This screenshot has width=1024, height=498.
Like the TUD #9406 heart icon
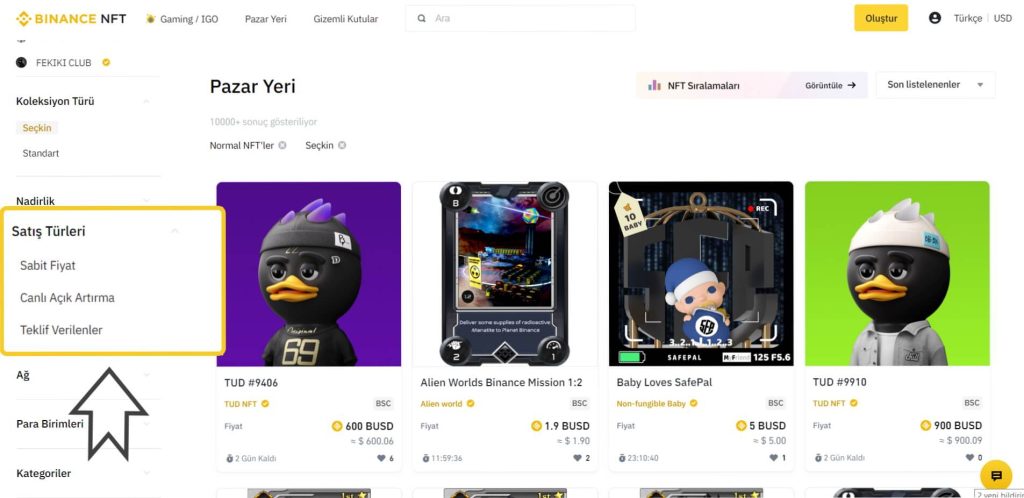pyautogui.click(x=381, y=458)
